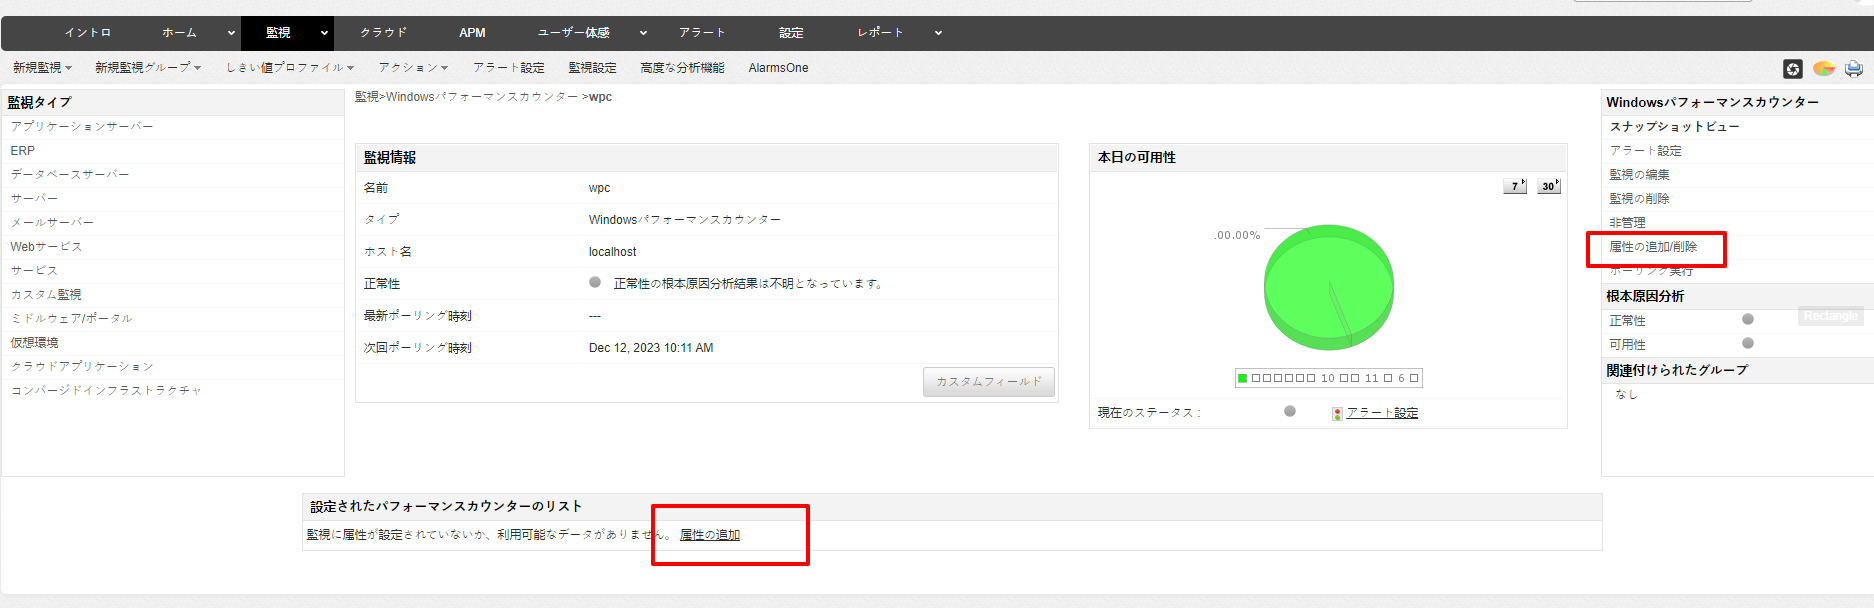Viewport: 1874px width, 608px height.
Task: Expand the アクション dropdown menu
Action: pyautogui.click(x=413, y=68)
